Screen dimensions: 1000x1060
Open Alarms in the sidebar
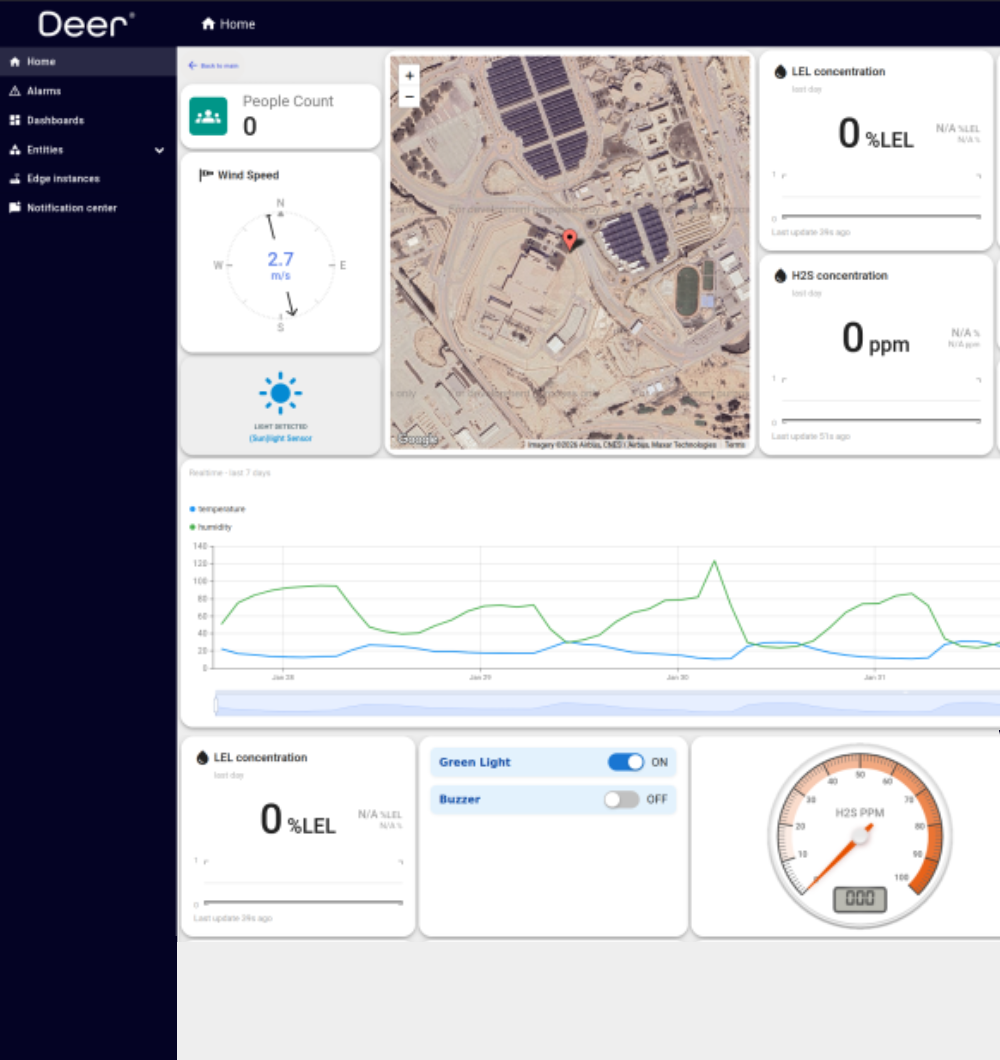click(88, 91)
